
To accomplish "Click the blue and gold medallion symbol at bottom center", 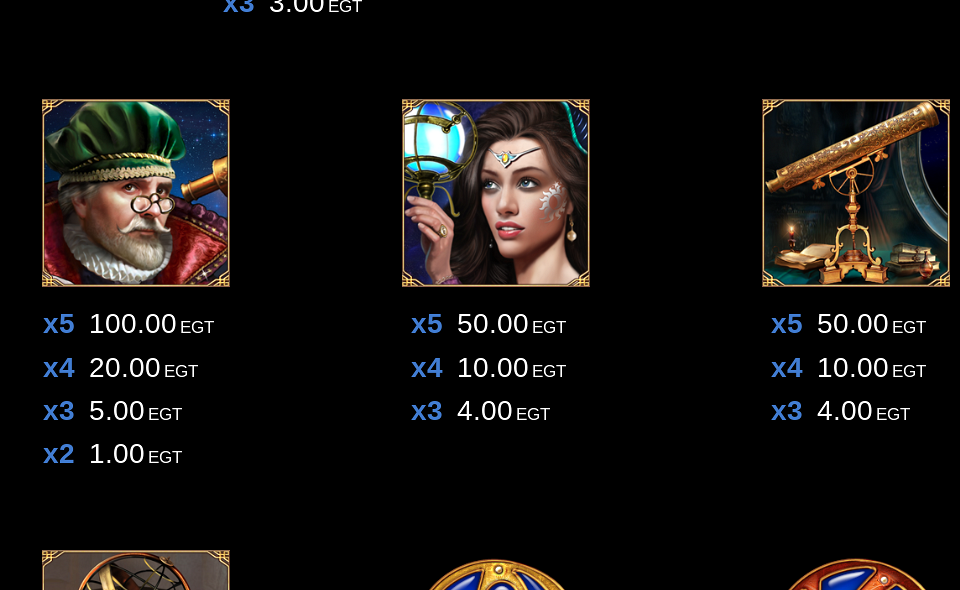I will click(x=495, y=575).
